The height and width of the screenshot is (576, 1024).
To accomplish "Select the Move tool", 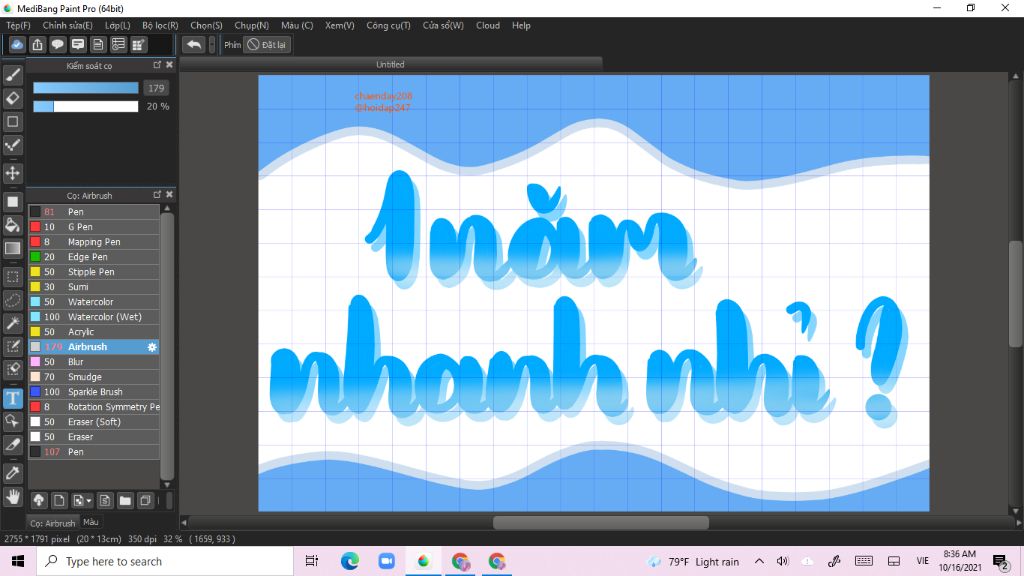I will click(x=12, y=173).
